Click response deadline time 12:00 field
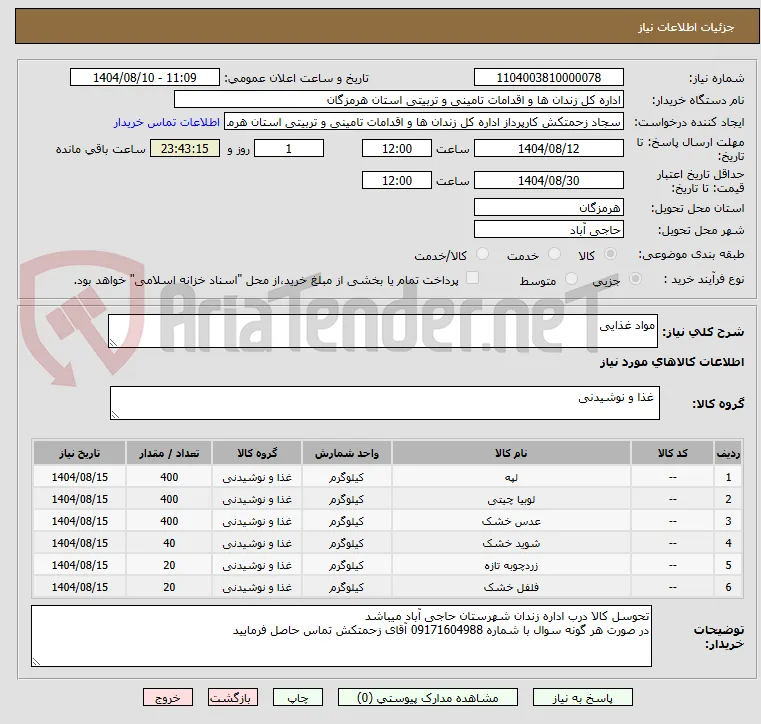761x724 pixels. tap(397, 148)
